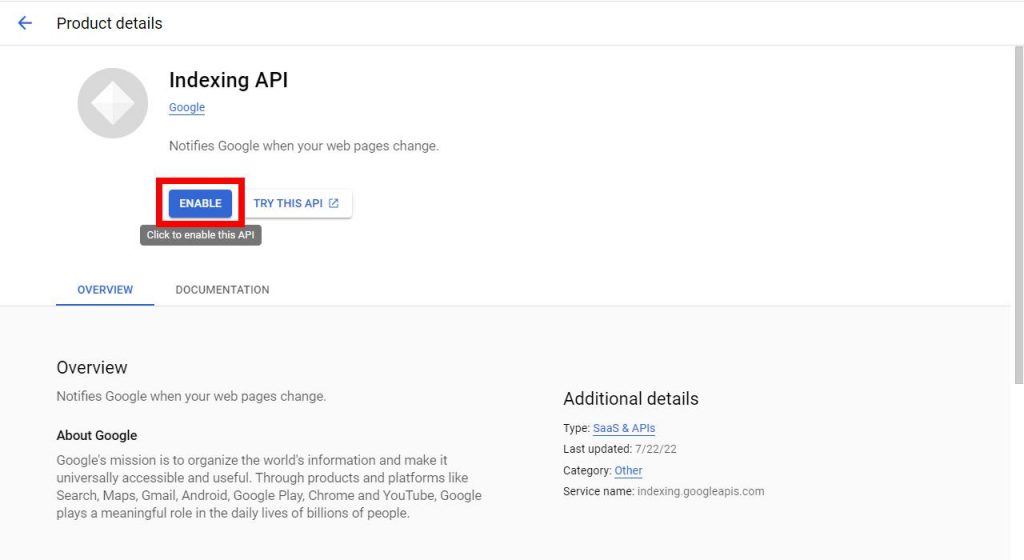The width and height of the screenshot is (1024, 560).
Task: Click the Overview section heading
Action: click(91, 367)
